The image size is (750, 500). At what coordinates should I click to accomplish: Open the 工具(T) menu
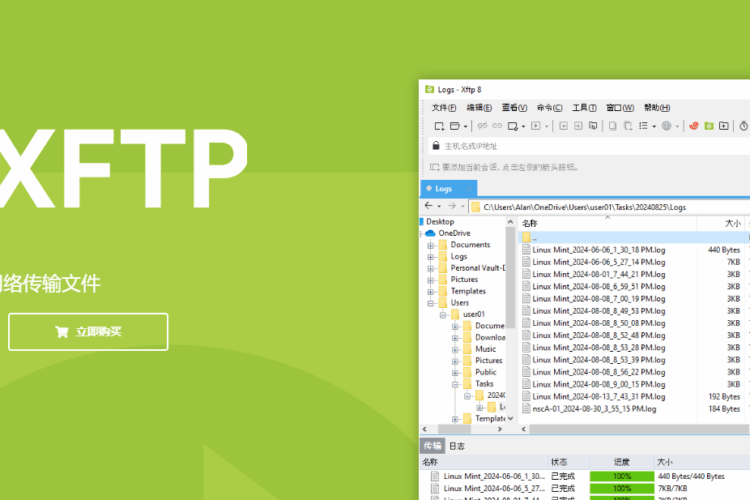coord(585,108)
